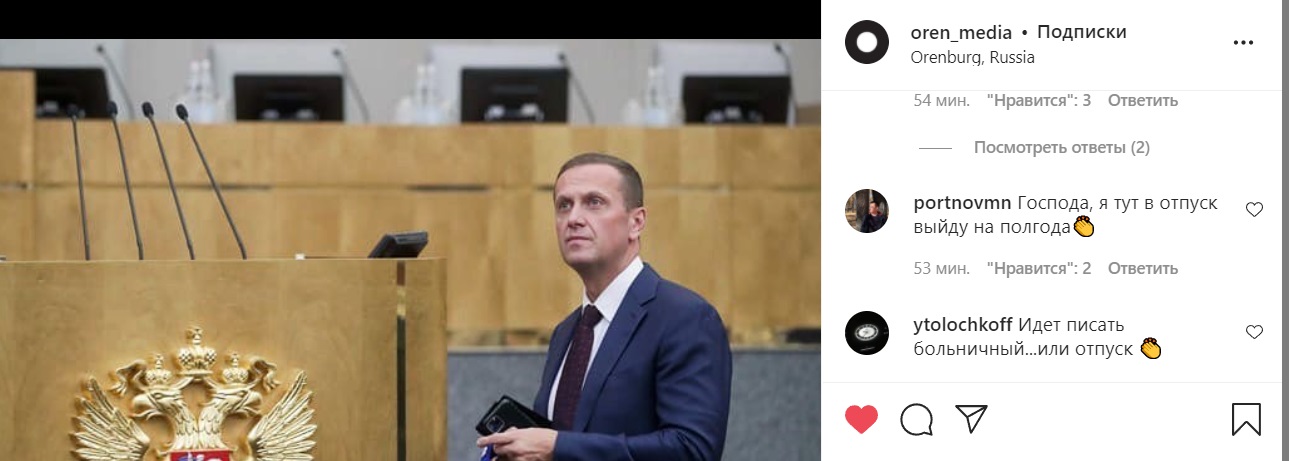1289x461 pixels.
Task: View likes "Нравится": 2 on portnovmn comment
Action: tap(1038, 268)
